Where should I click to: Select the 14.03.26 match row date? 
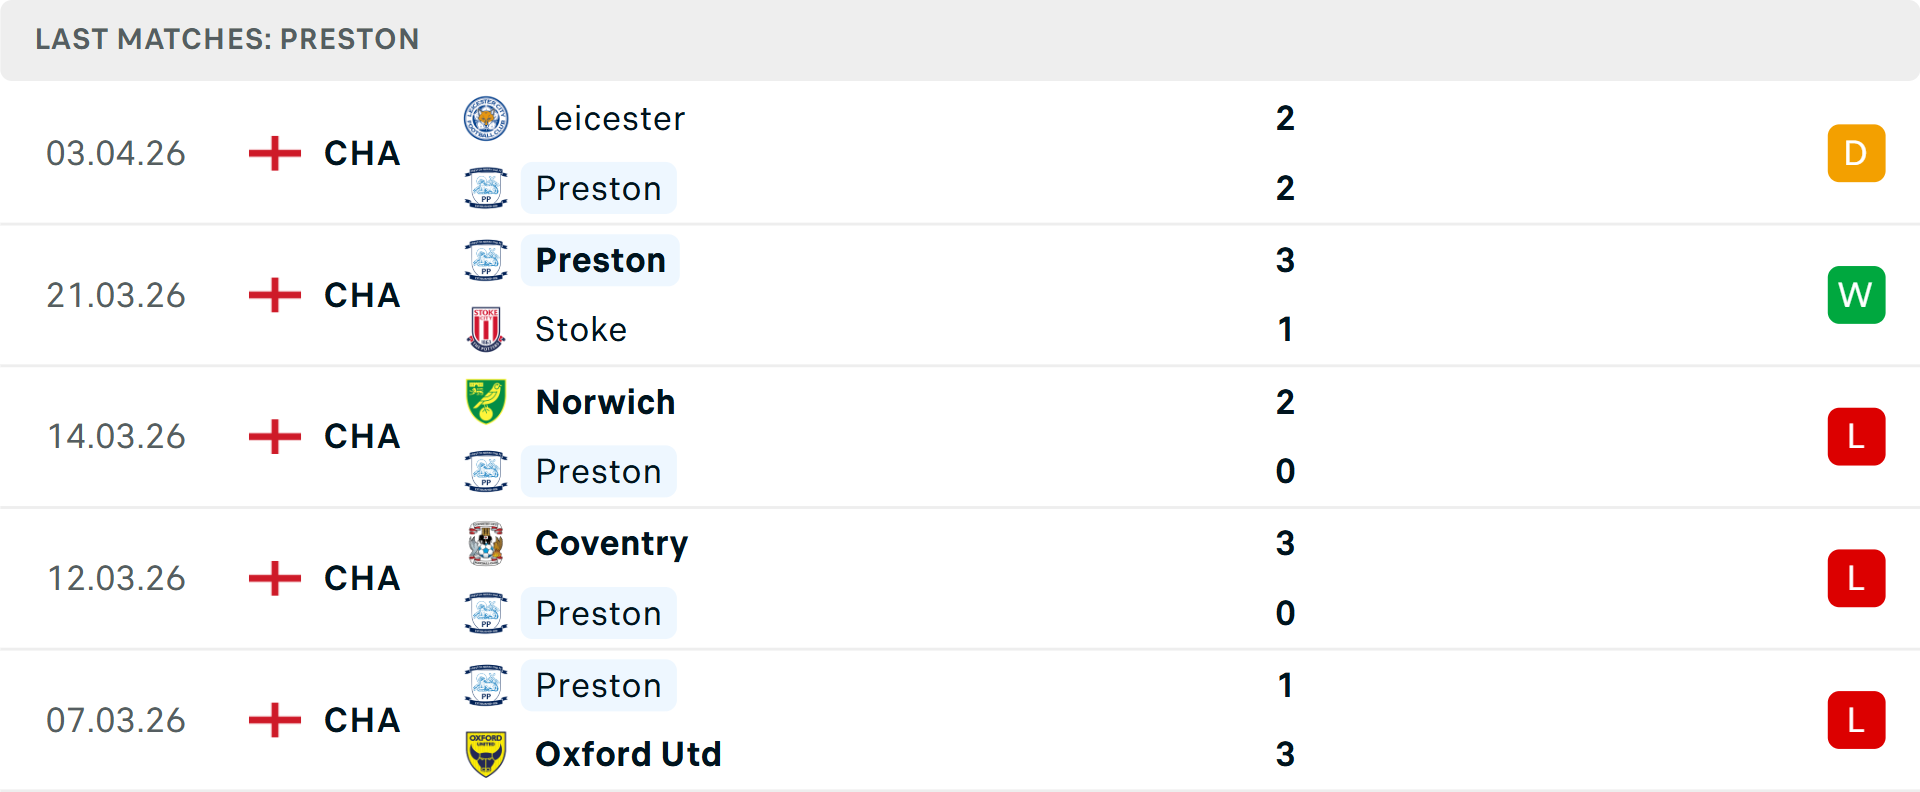click(x=116, y=437)
